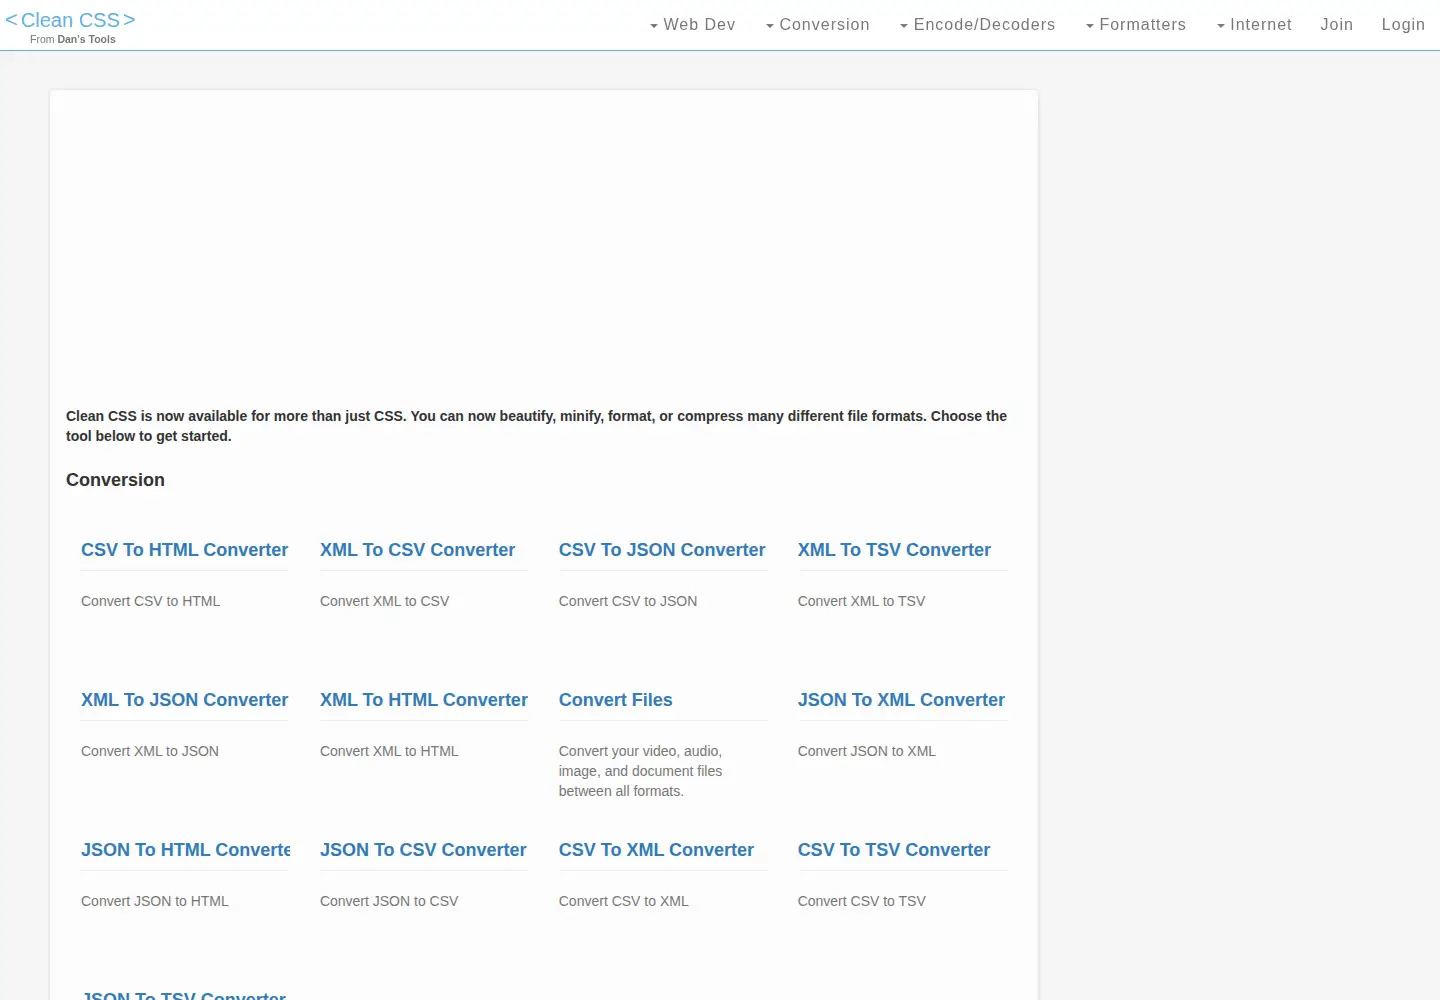Click the 'Convert XML to HTML' description

[389, 751]
